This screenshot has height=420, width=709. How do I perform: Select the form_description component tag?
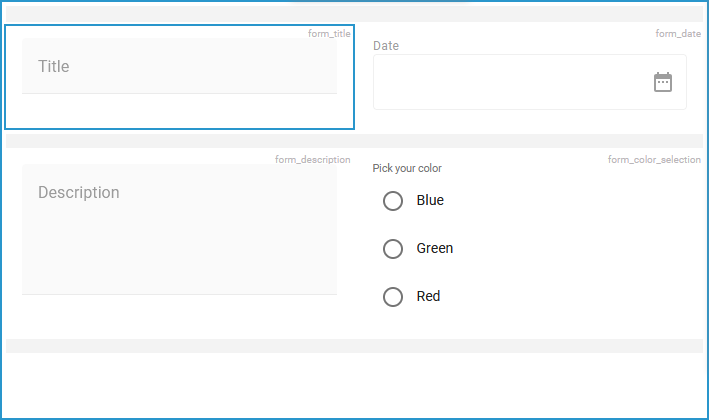pos(312,160)
